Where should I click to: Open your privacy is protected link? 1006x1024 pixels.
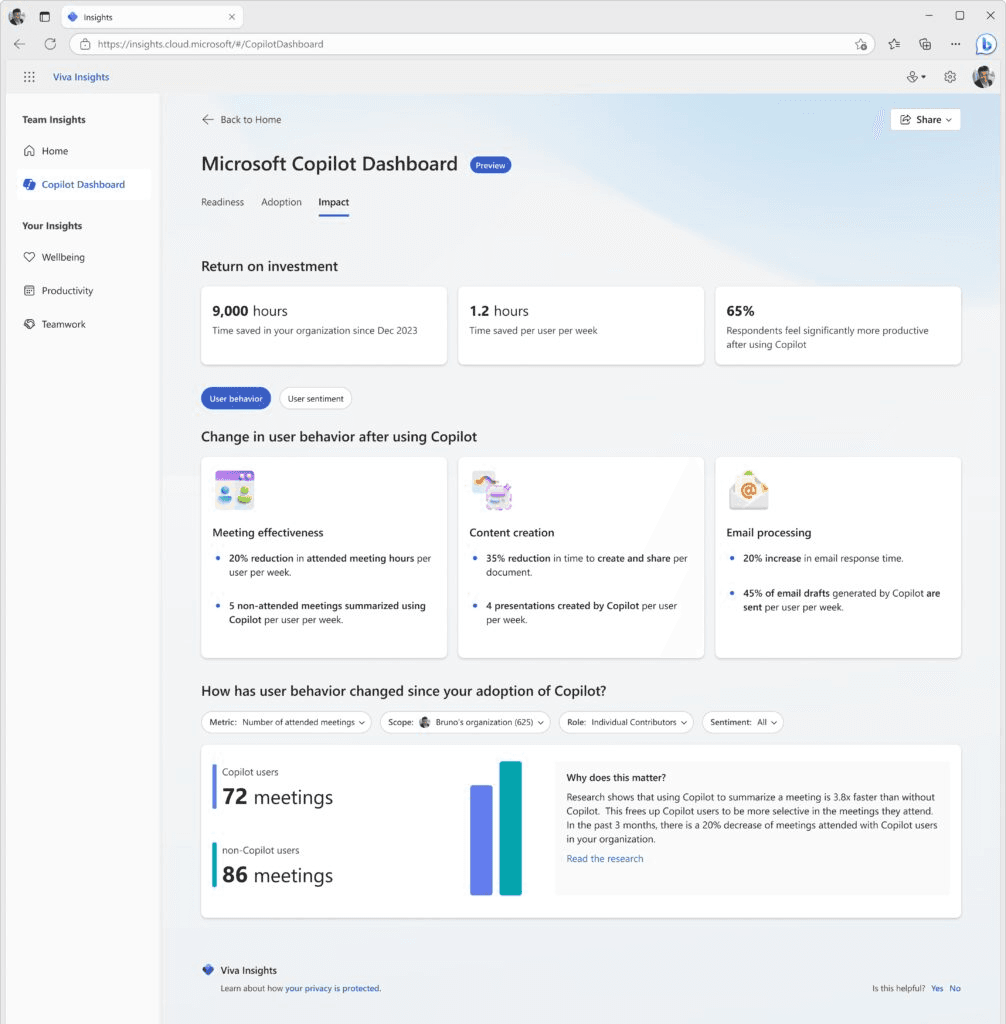(x=333, y=988)
